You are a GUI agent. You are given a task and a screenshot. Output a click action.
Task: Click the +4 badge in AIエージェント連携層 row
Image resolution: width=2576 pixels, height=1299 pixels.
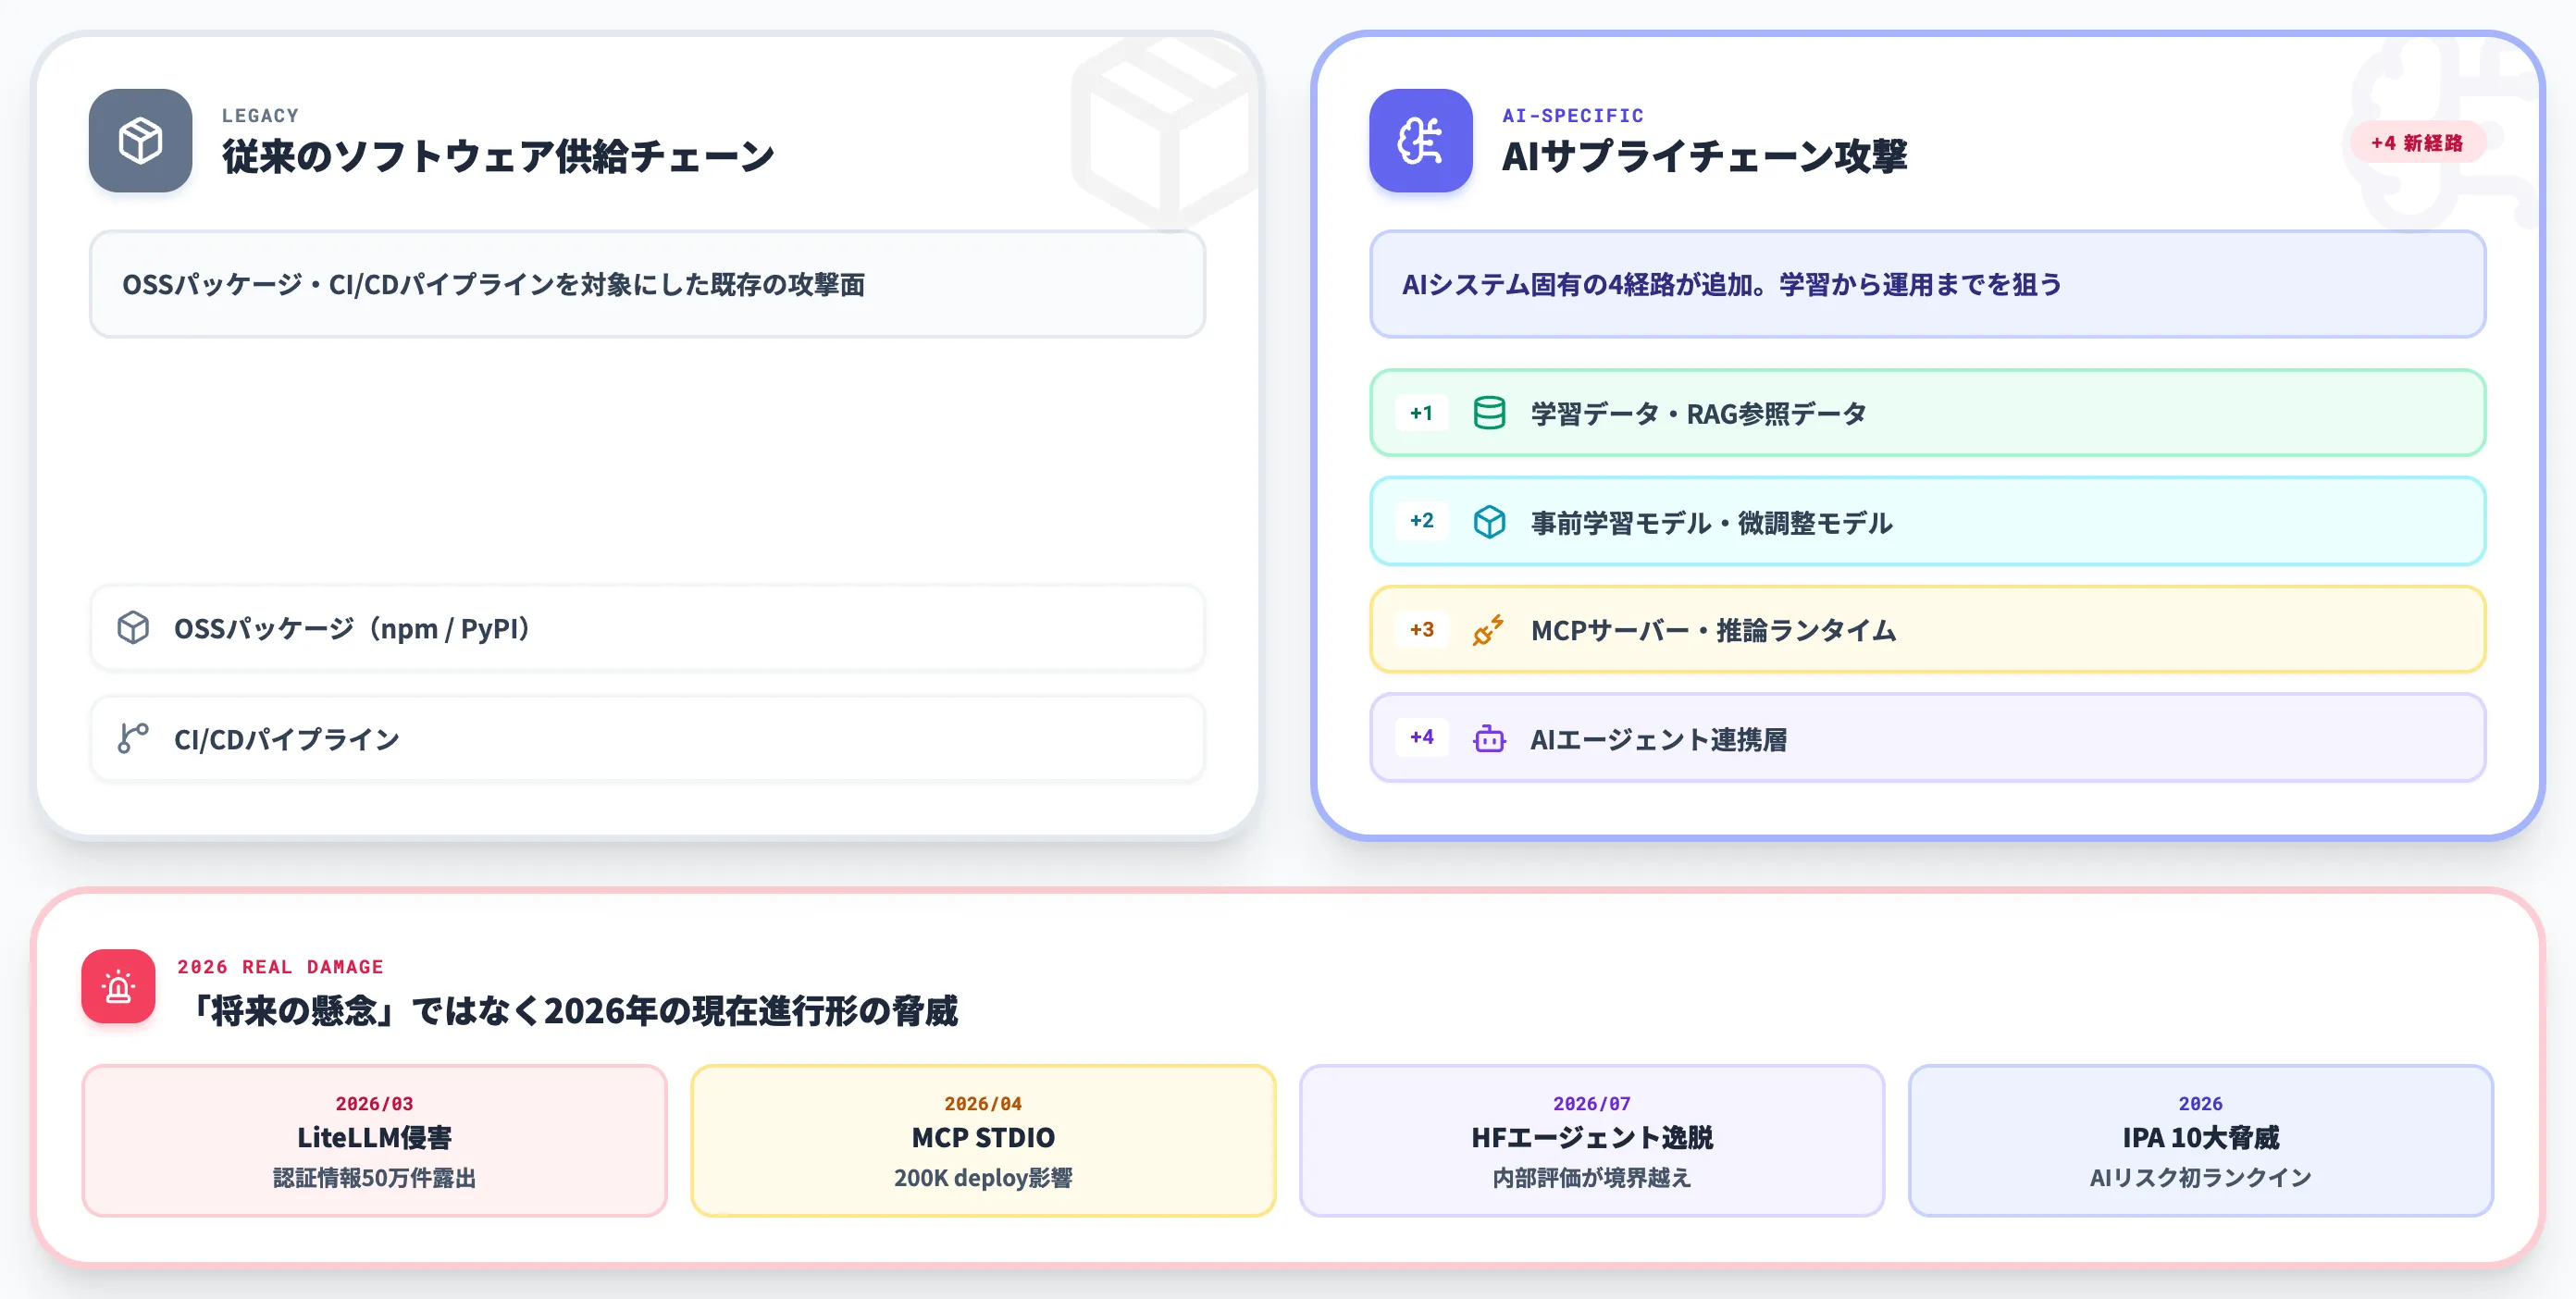1421,737
